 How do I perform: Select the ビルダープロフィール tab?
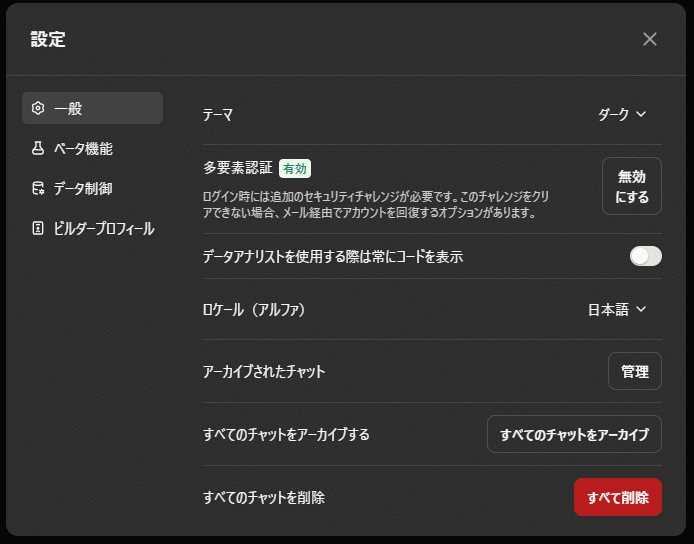(x=93, y=228)
